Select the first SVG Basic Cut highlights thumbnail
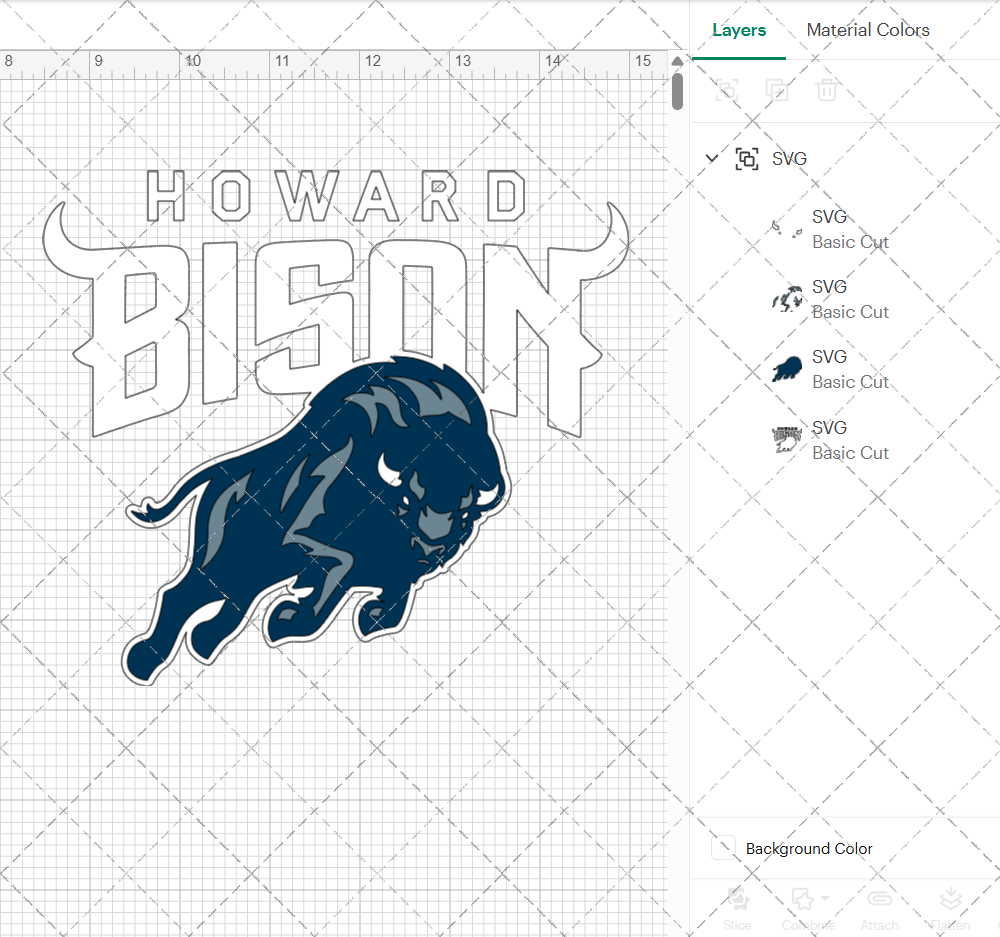 pyautogui.click(x=787, y=229)
